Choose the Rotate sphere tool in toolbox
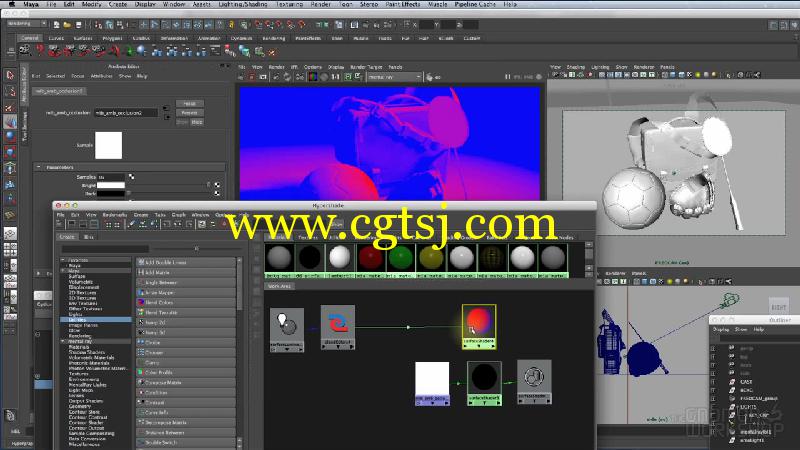 pyautogui.click(x=10, y=137)
